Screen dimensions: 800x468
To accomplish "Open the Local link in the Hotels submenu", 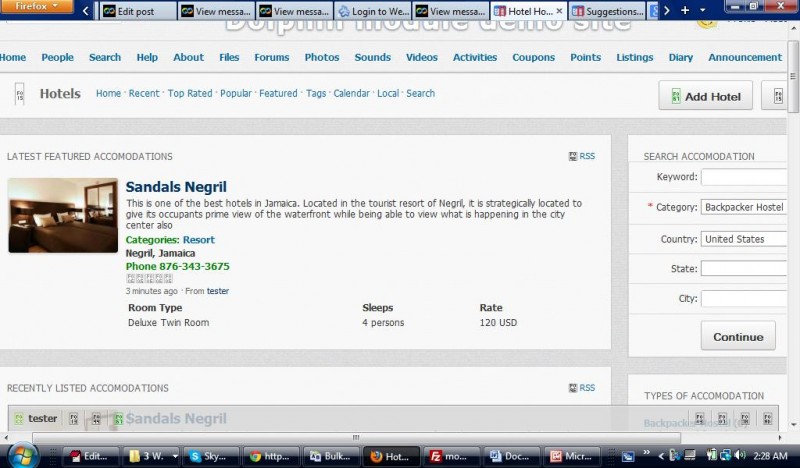I will pyautogui.click(x=388, y=93).
